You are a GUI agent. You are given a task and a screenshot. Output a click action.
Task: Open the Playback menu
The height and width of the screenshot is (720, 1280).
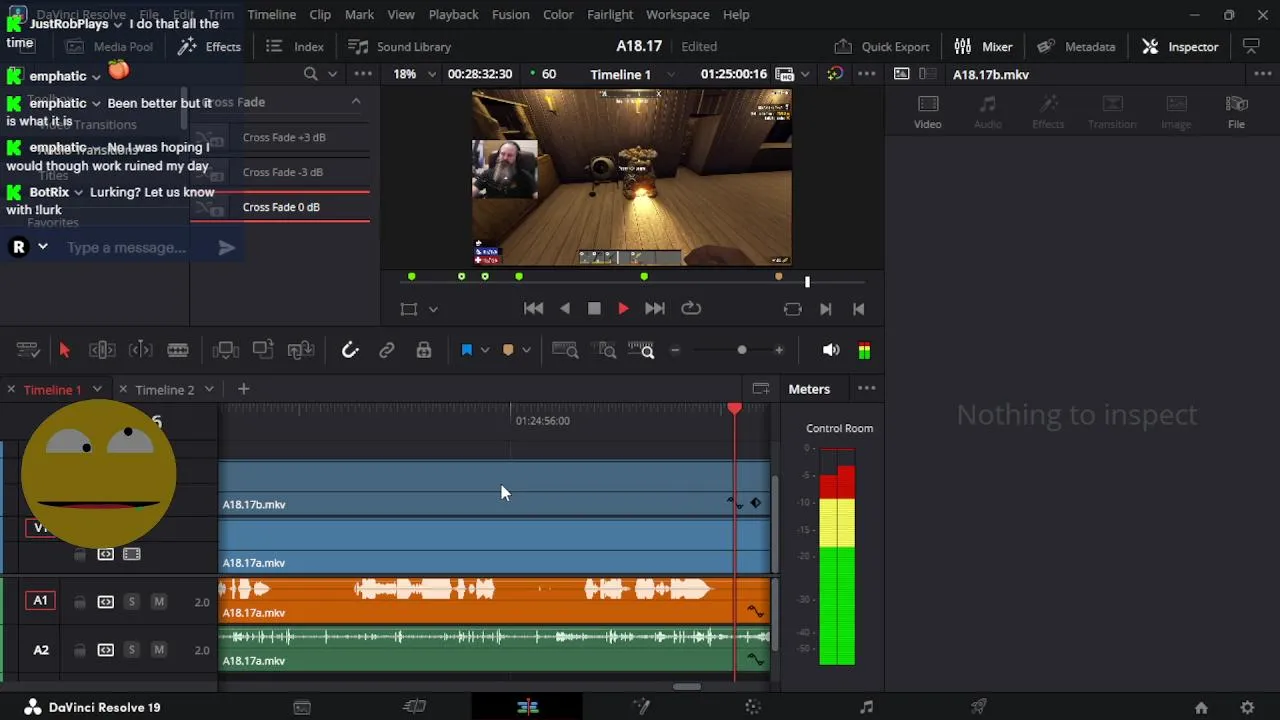(x=453, y=15)
